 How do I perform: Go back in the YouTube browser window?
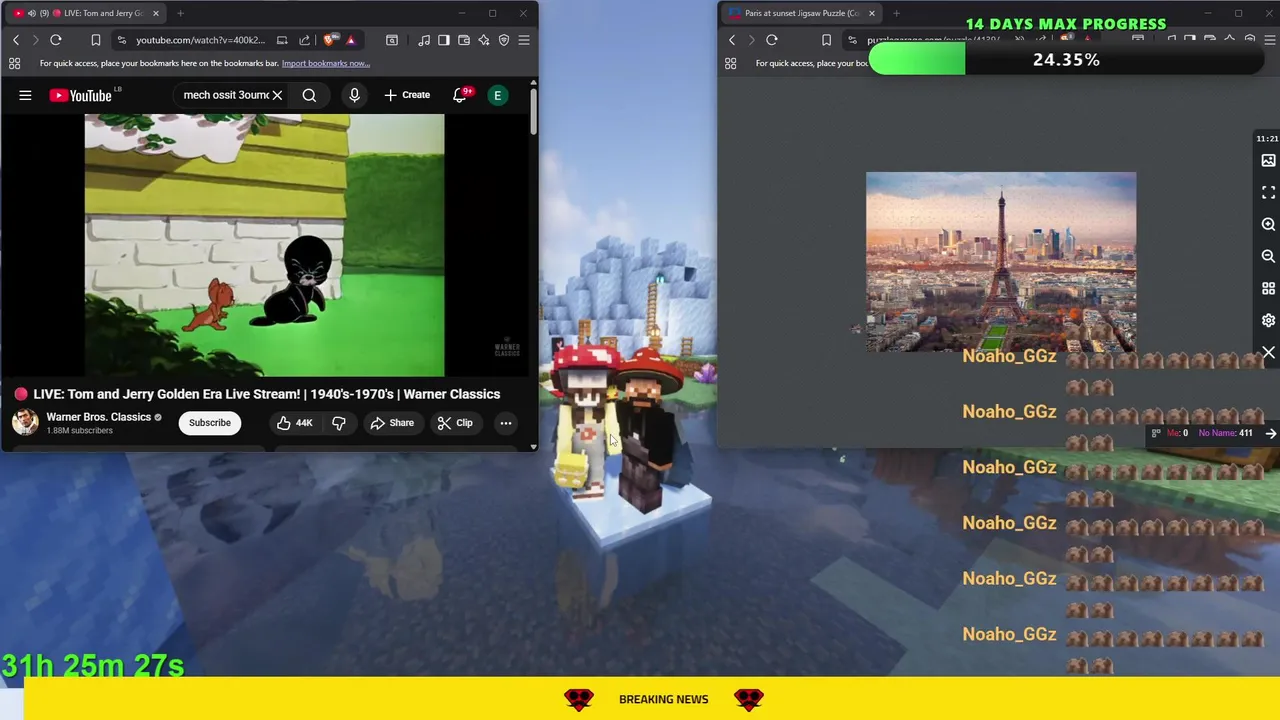pos(16,40)
